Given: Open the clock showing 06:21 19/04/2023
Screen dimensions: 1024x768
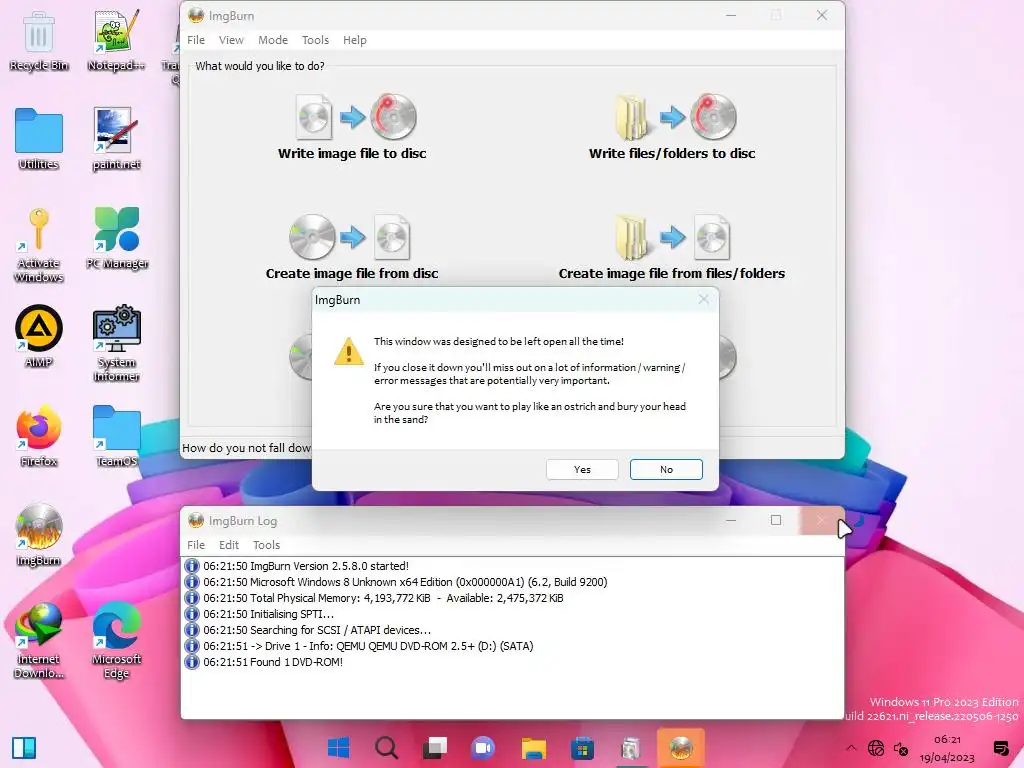Looking at the screenshot, I should 947,748.
